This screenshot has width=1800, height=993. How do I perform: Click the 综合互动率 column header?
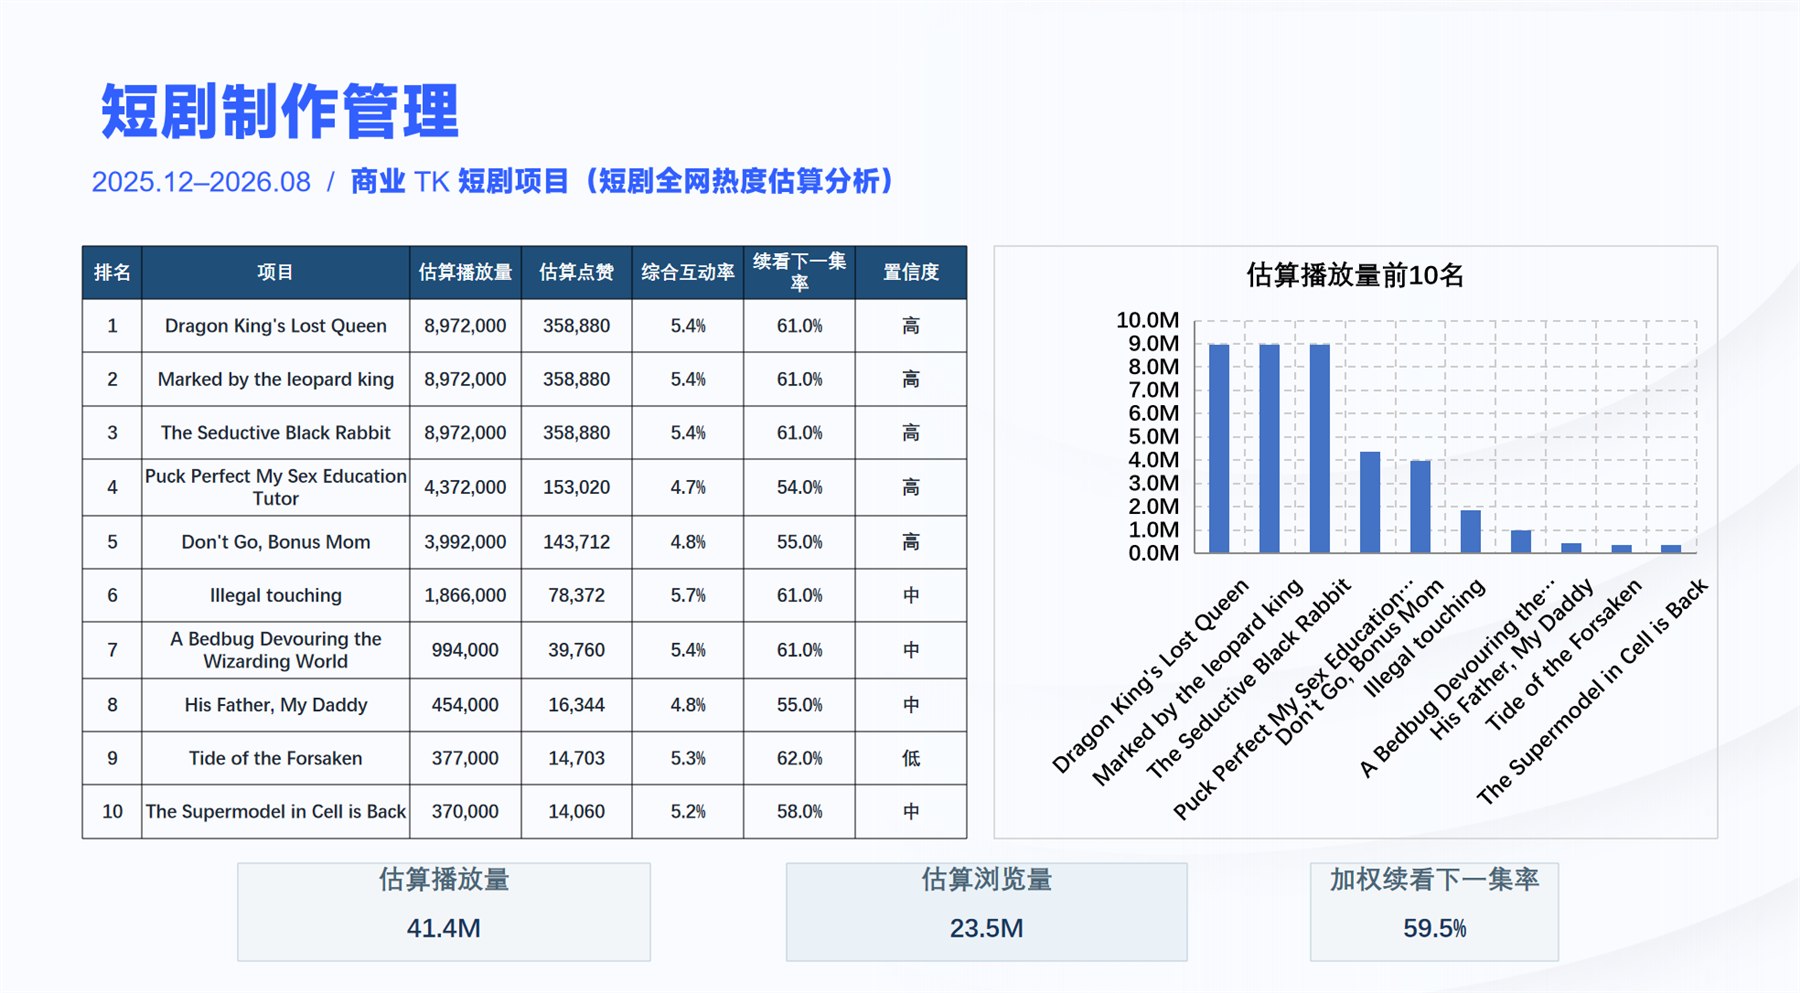[688, 272]
